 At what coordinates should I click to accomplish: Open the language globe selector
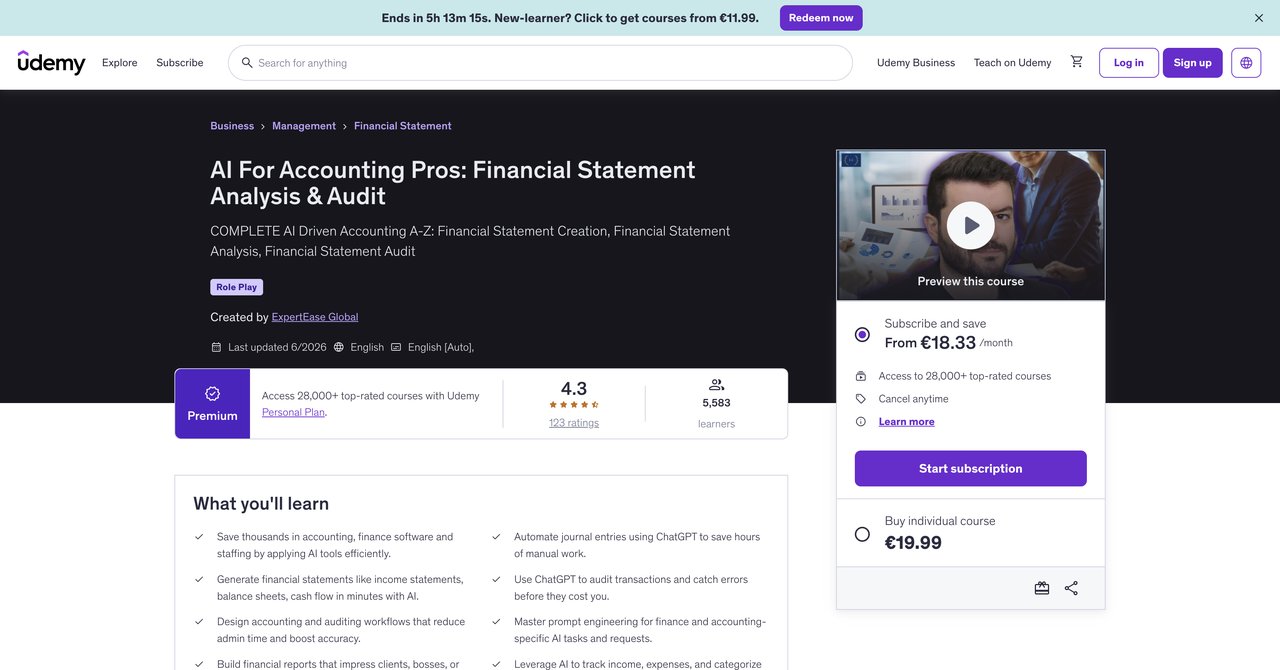pos(1246,62)
